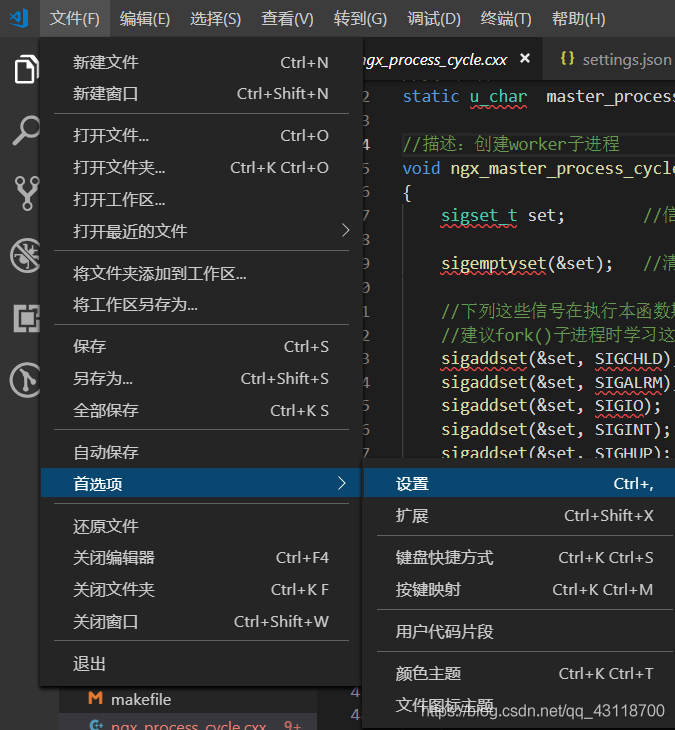
Task: Choose 将文件夹添加到工作区... entry
Action: (x=201, y=273)
